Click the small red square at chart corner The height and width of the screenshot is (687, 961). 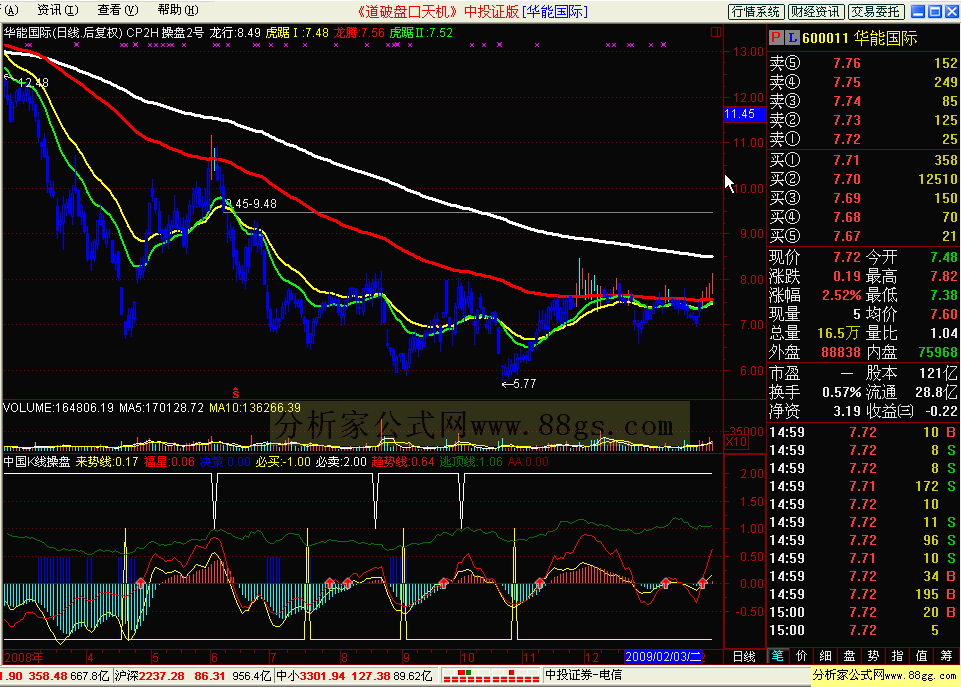click(715, 32)
